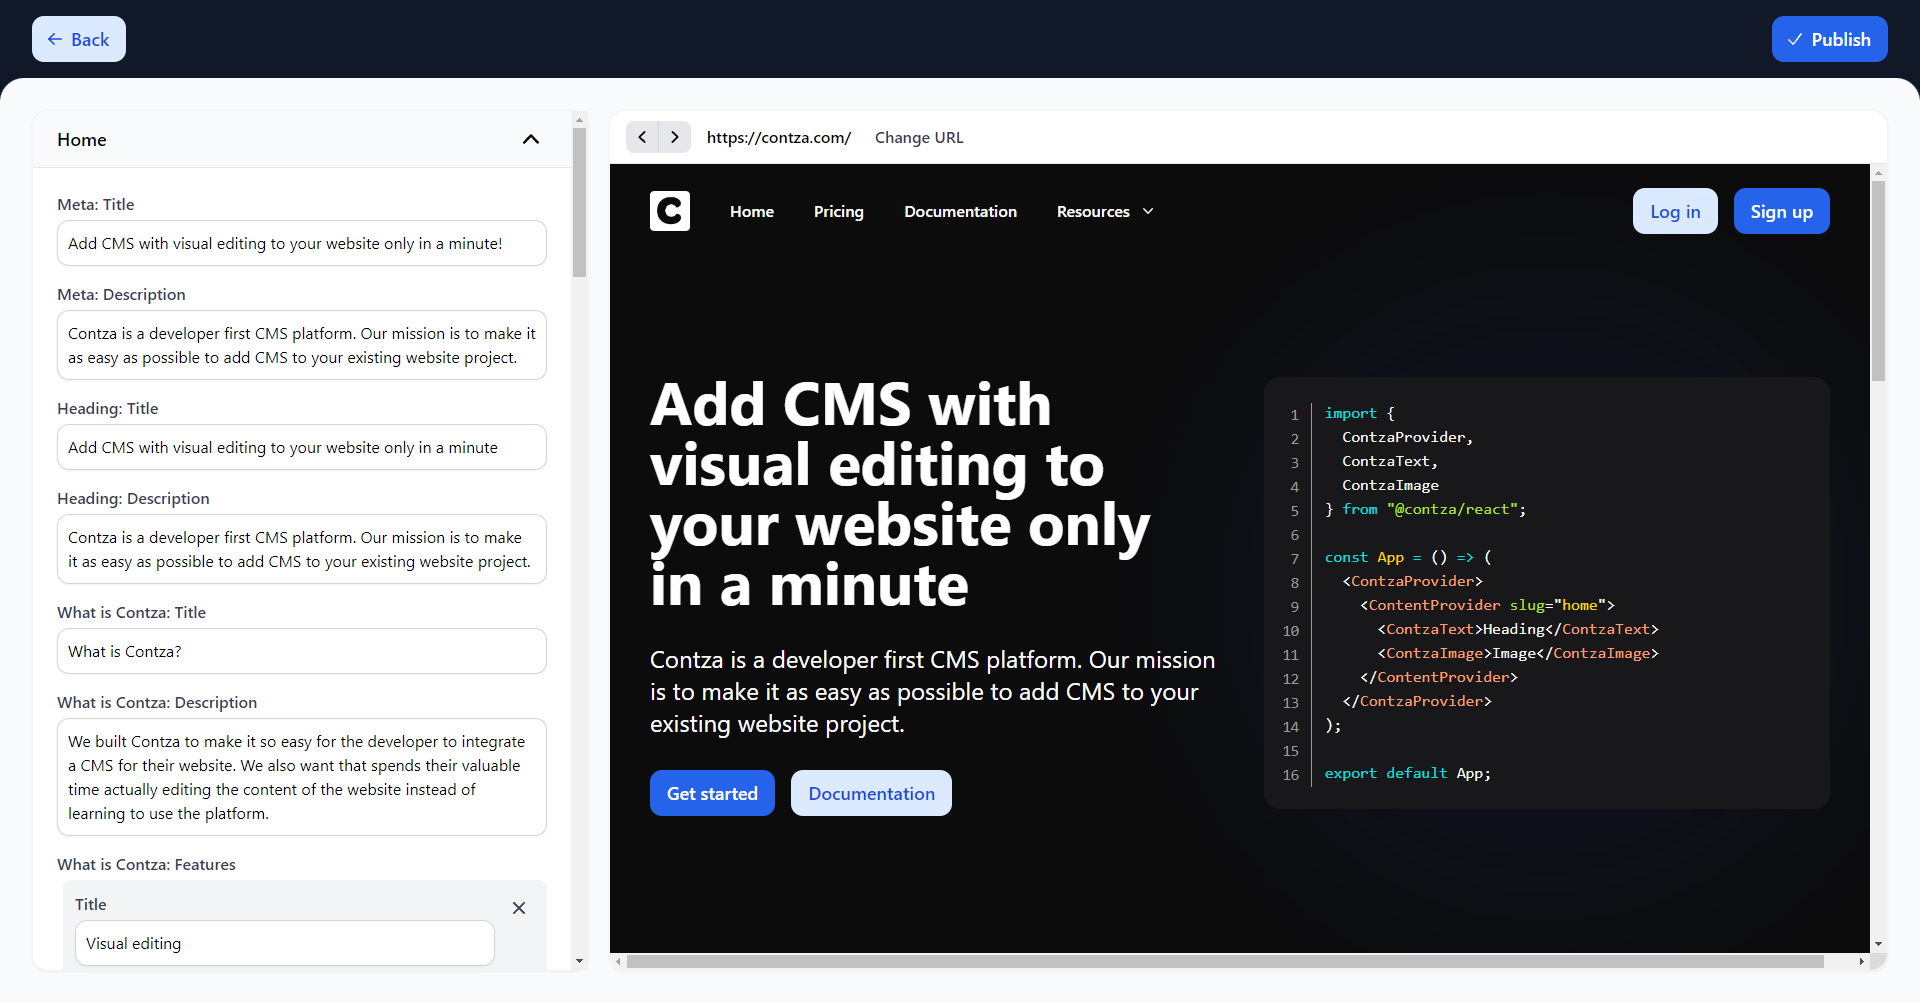Click the preview scroll-down arrow

pos(1878,943)
